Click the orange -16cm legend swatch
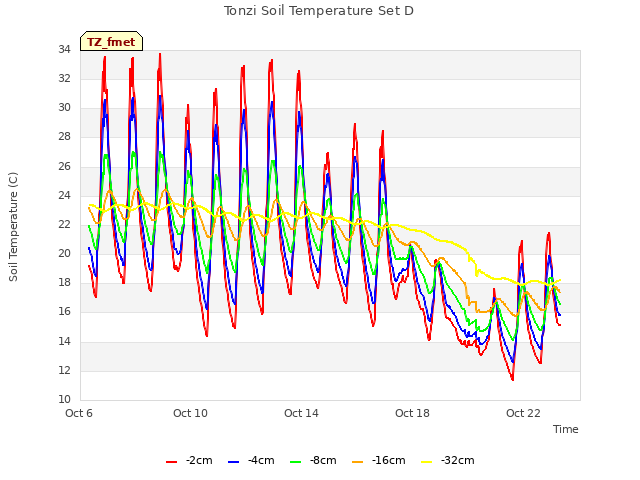 (x=358, y=461)
